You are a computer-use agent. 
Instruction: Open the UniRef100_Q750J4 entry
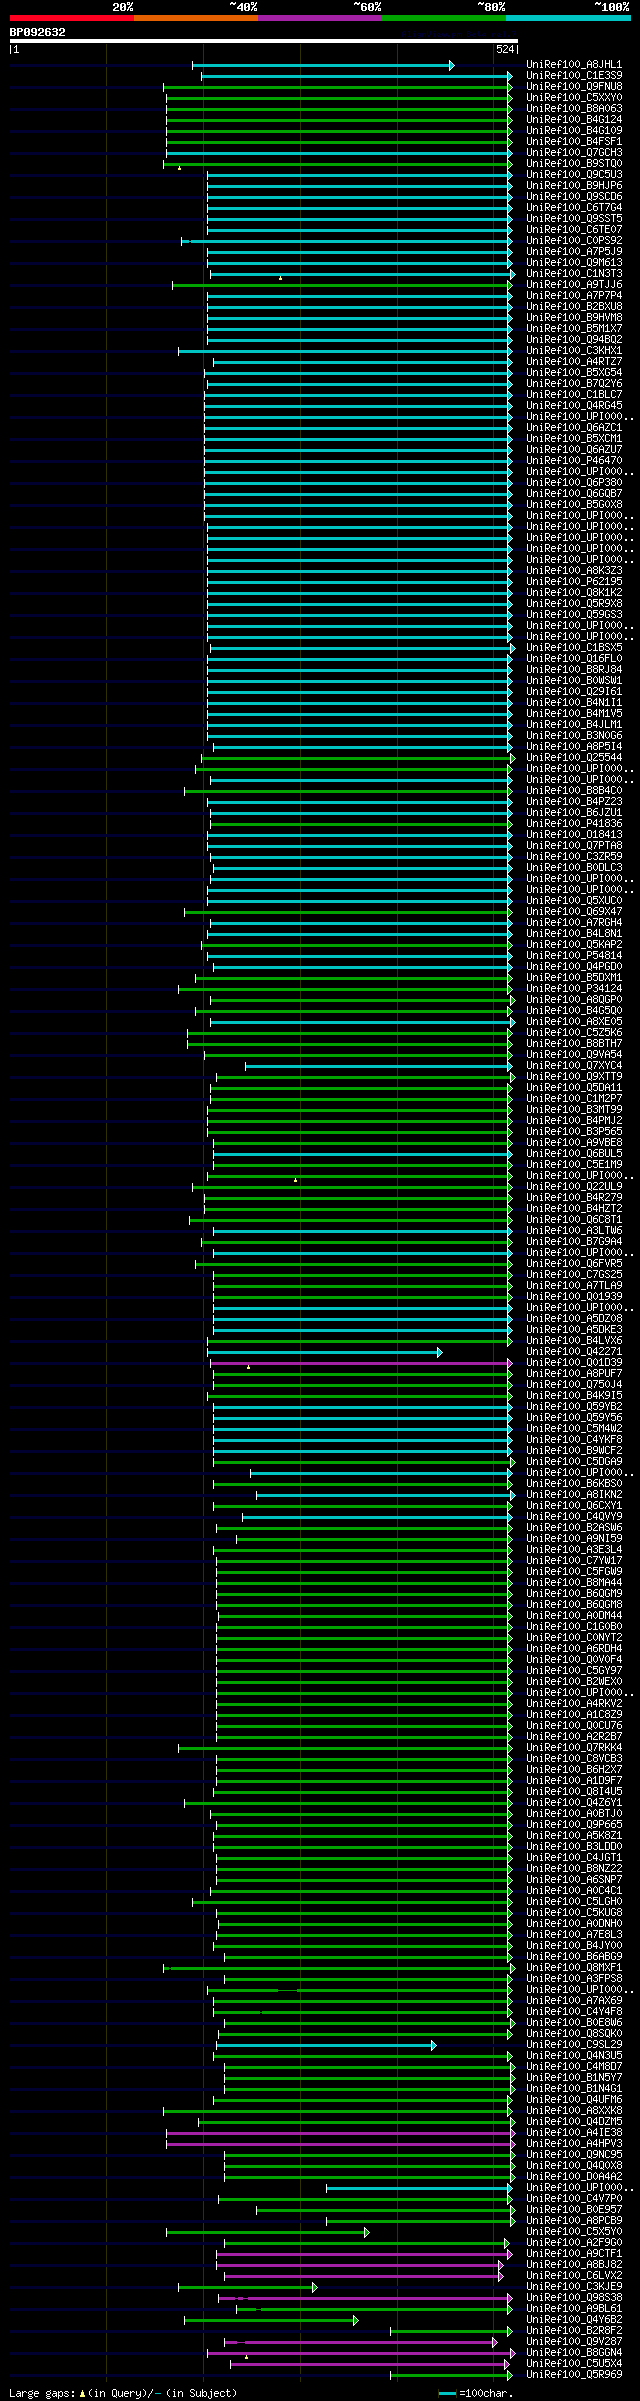point(574,1385)
